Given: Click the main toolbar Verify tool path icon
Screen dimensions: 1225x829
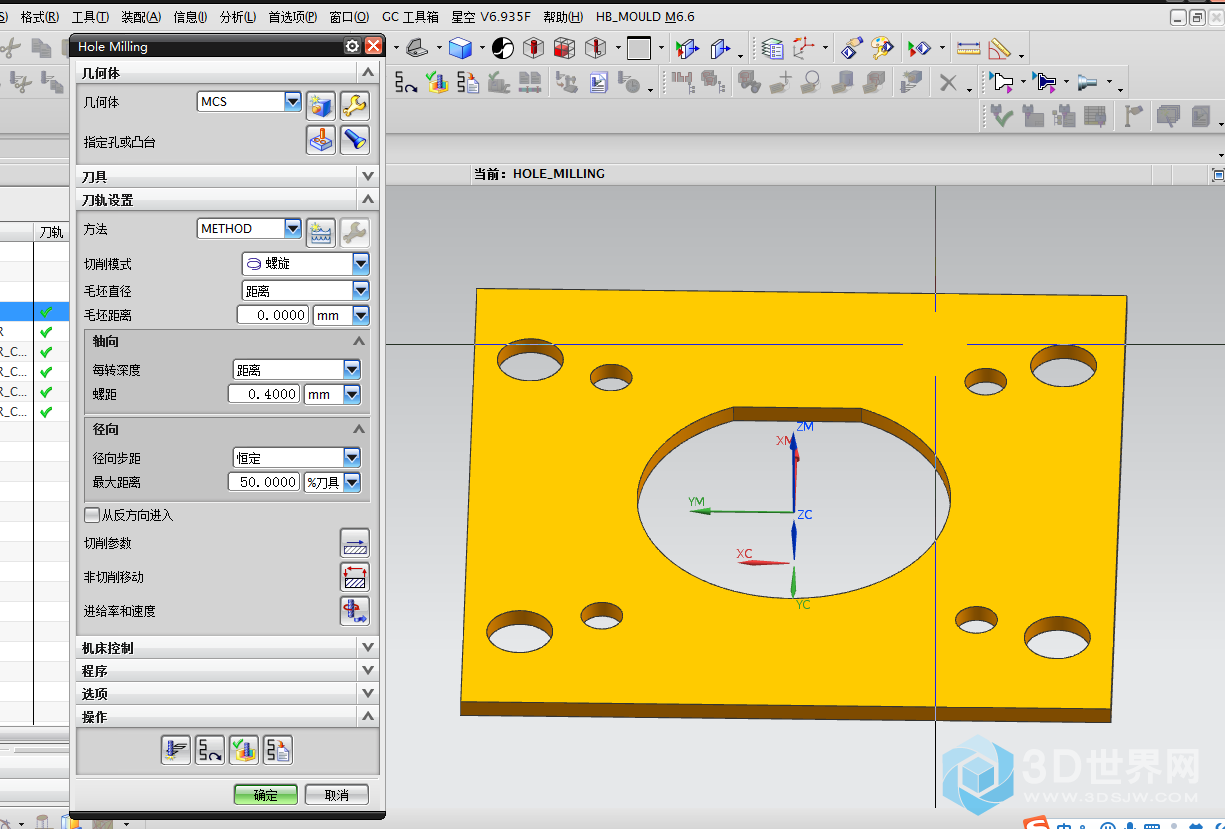Looking at the screenshot, I should point(437,83).
